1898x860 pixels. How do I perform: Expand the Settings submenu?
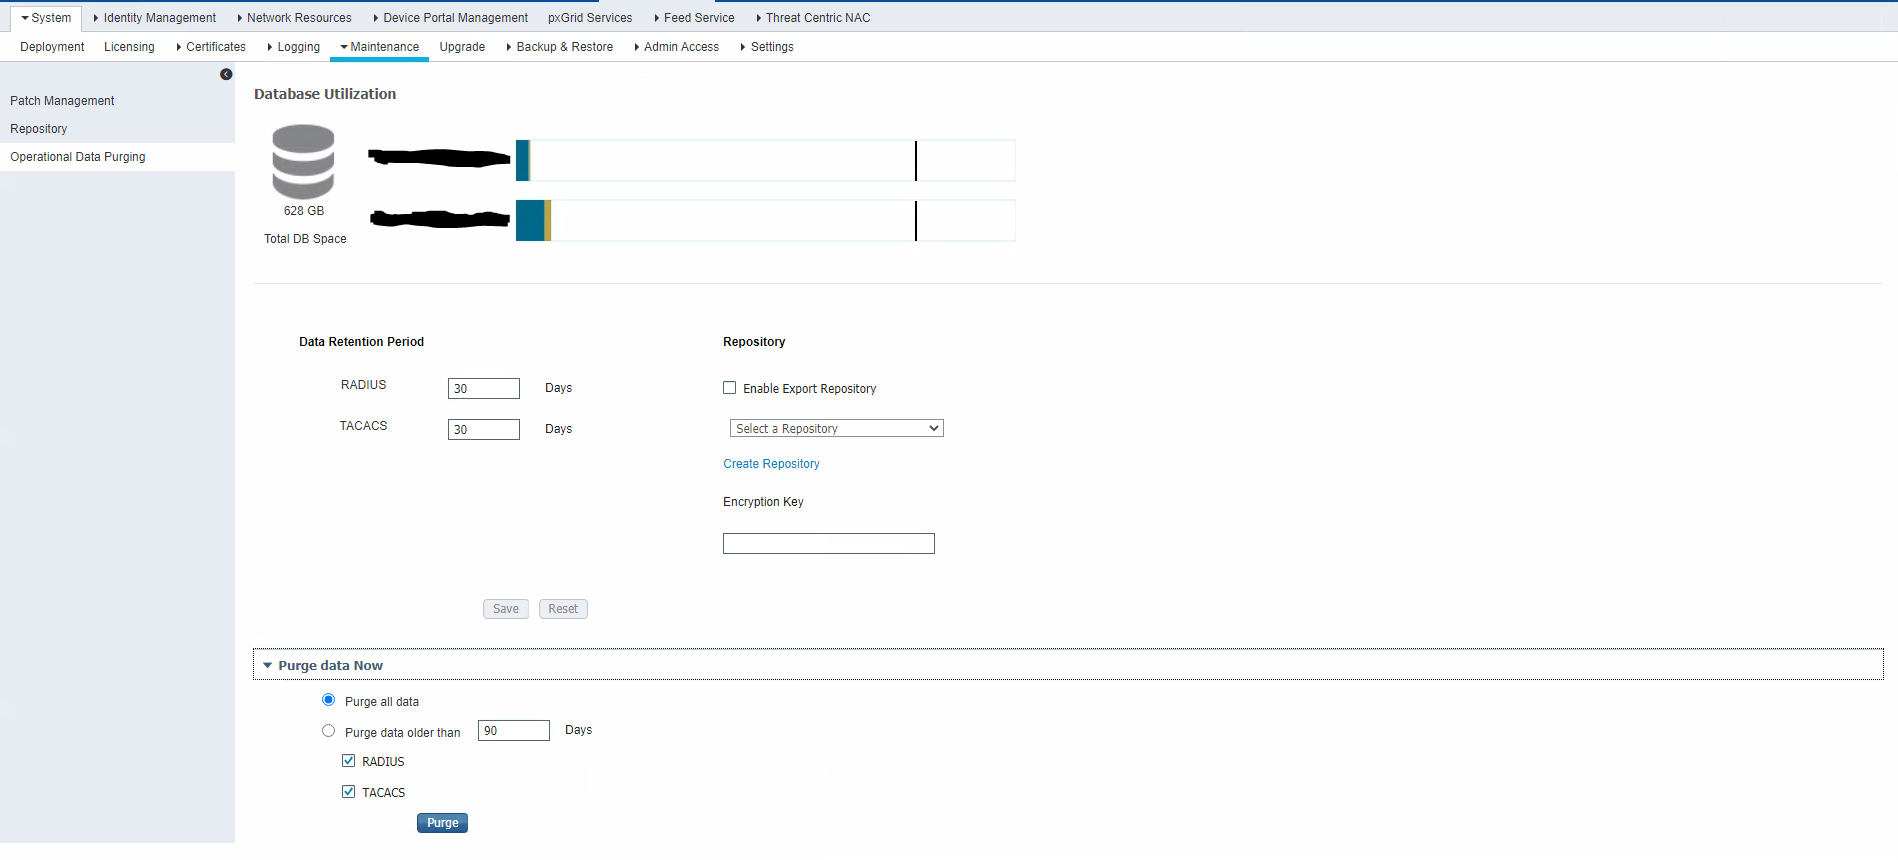point(767,47)
